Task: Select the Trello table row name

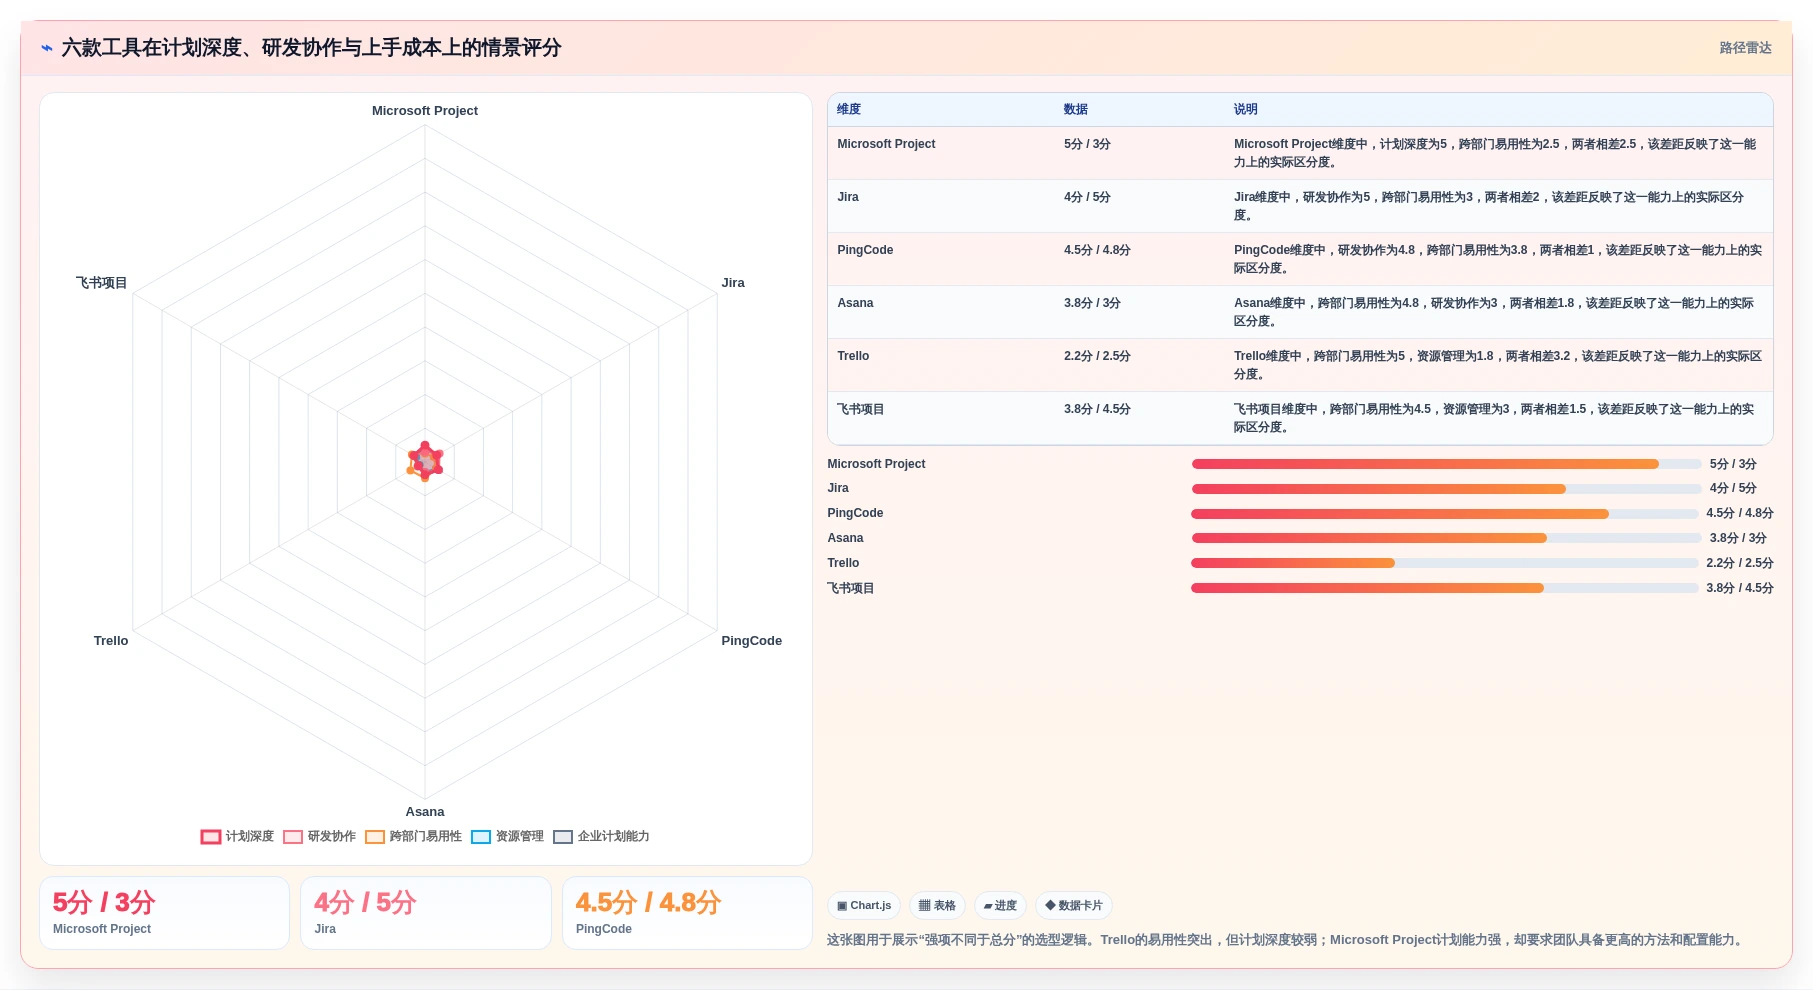Action: click(x=853, y=356)
